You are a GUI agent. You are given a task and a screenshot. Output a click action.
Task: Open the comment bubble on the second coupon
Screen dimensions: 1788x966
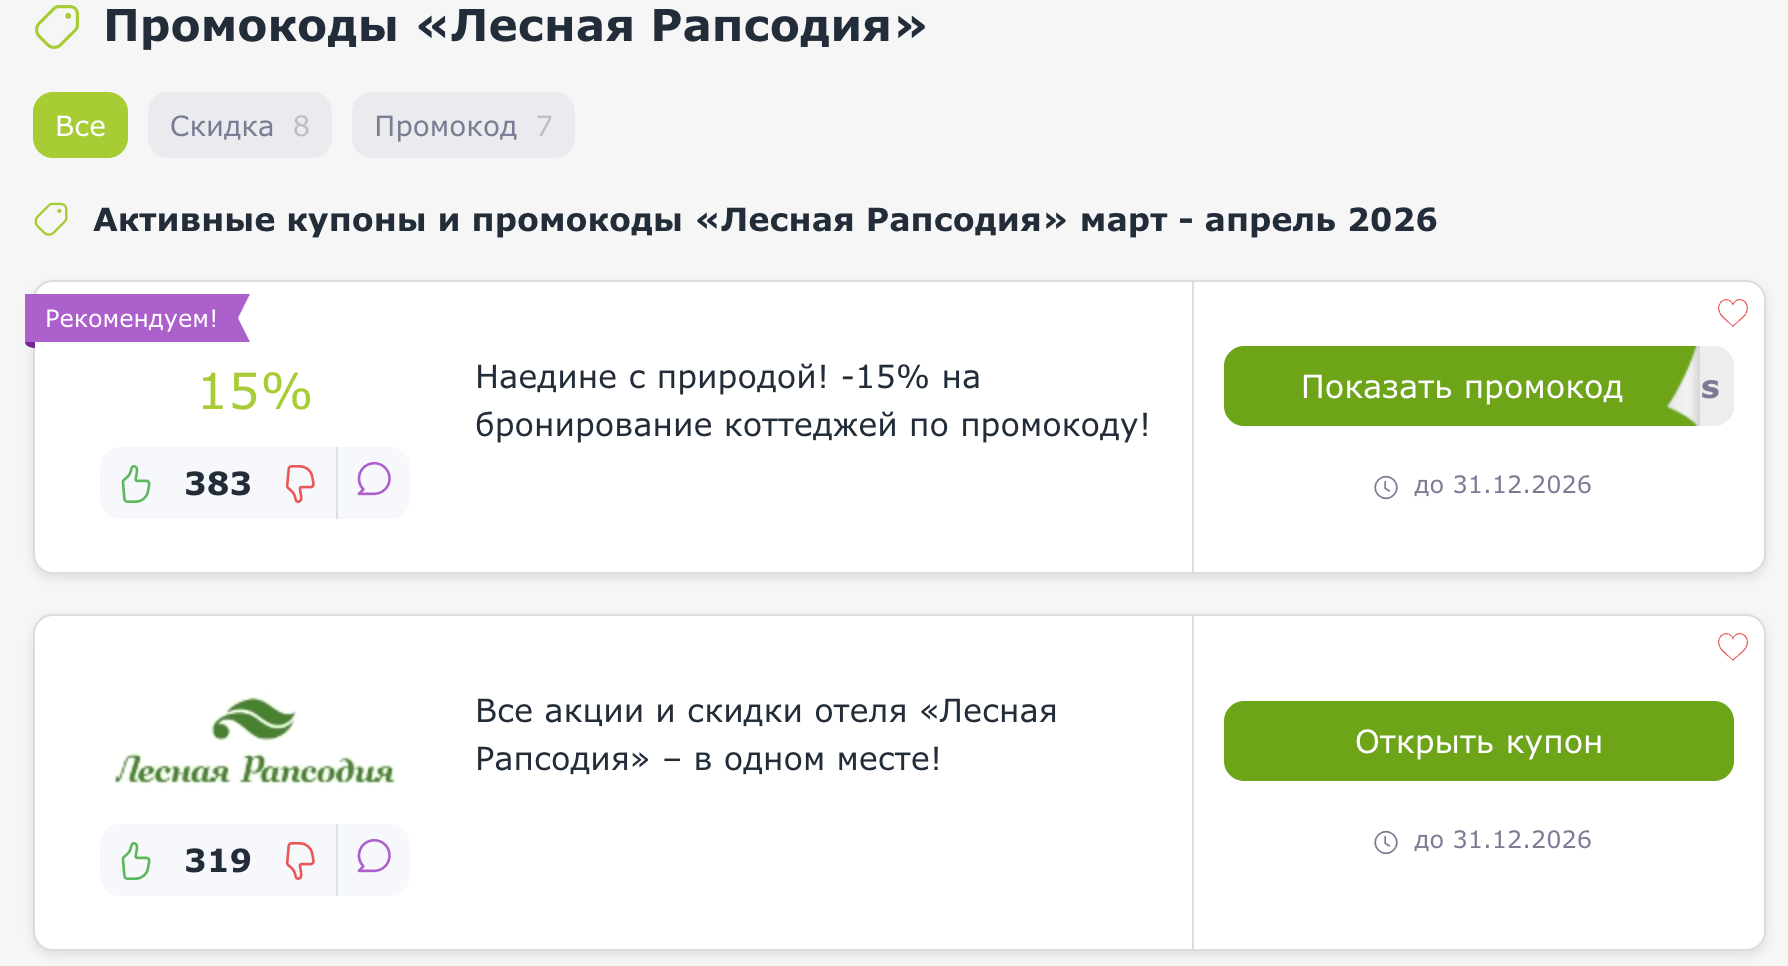pyautogui.click(x=373, y=859)
